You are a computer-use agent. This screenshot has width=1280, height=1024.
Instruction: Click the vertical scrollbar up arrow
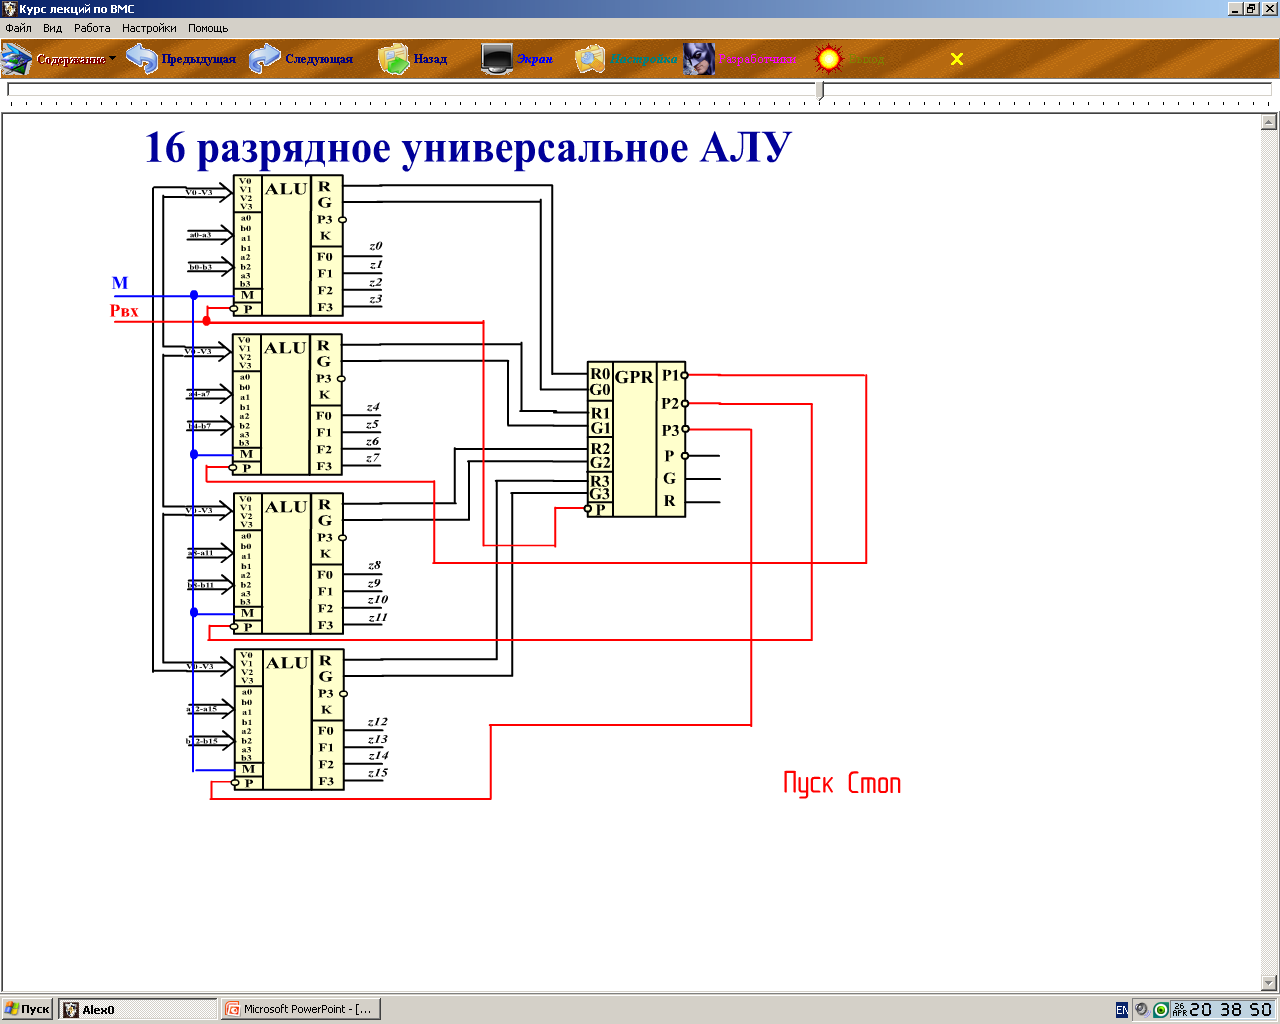[1269, 122]
